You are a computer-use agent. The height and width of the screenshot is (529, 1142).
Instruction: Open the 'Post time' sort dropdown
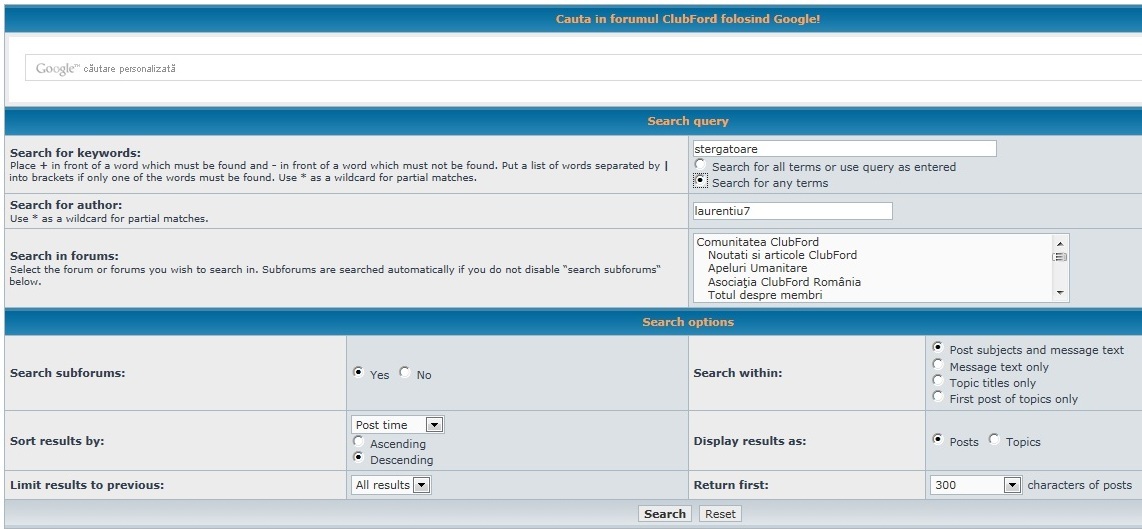pyautogui.click(x=397, y=425)
